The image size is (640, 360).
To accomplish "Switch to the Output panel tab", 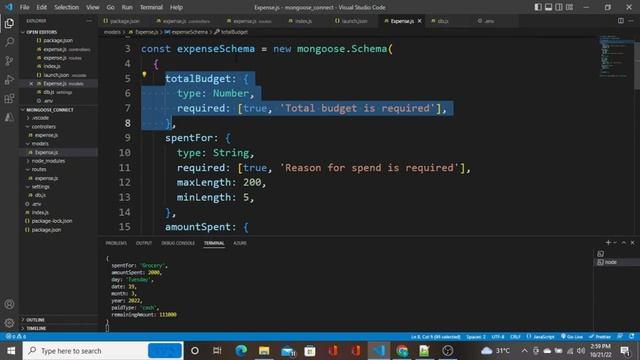I will click(x=144, y=243).
